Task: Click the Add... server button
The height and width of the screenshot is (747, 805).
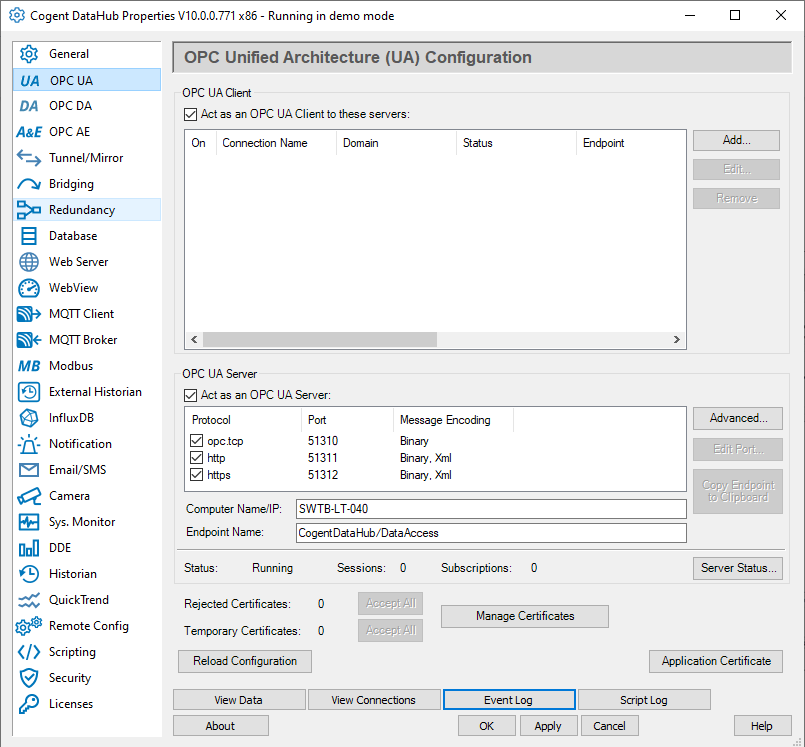Action: point(736,140)
